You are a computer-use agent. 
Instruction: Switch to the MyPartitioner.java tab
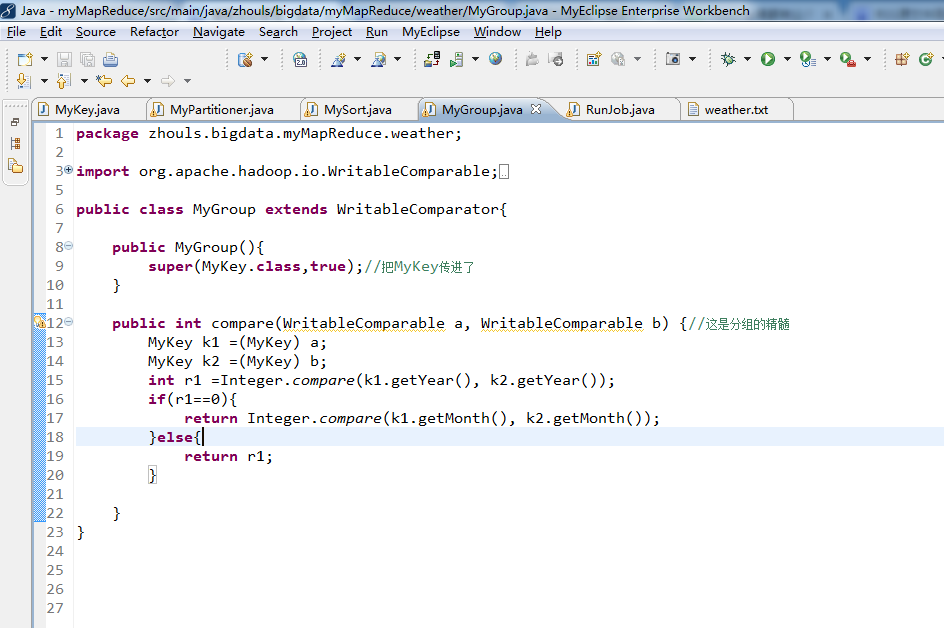click(x=222, y=110)
